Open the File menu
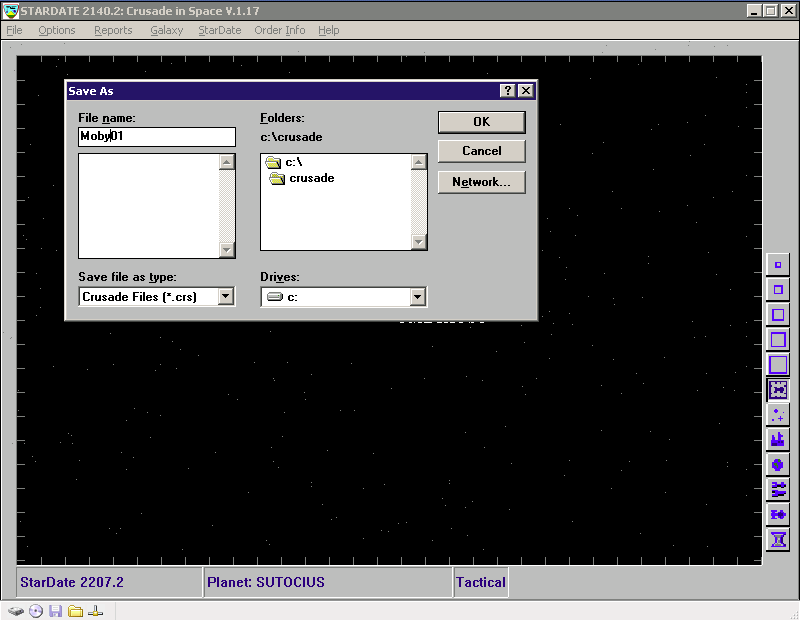The height and width of the screenshot is (621, 800). (14, 30)
